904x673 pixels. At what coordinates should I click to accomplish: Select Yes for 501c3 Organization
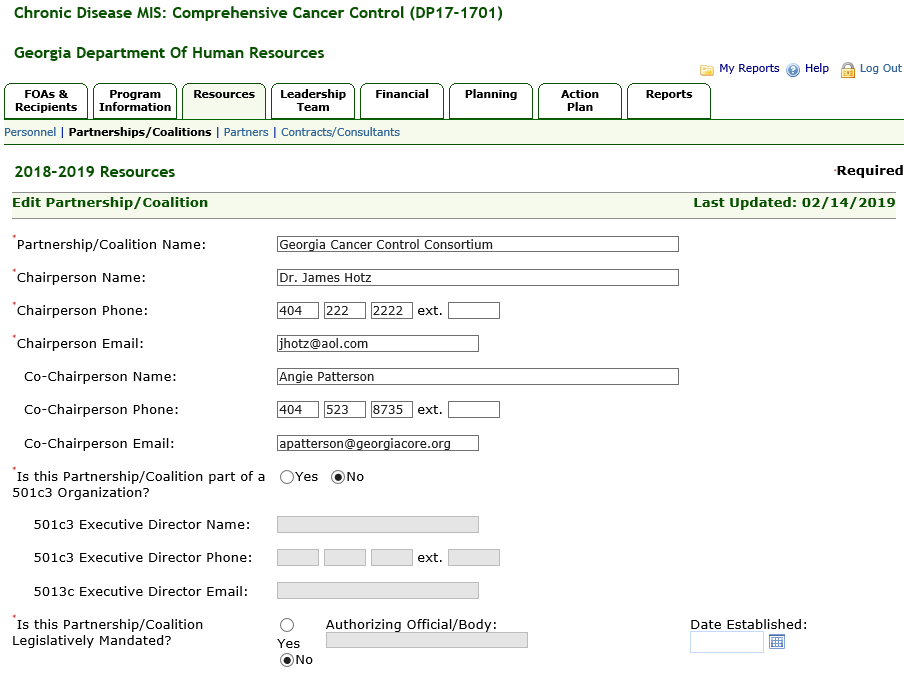pos(287,477)
